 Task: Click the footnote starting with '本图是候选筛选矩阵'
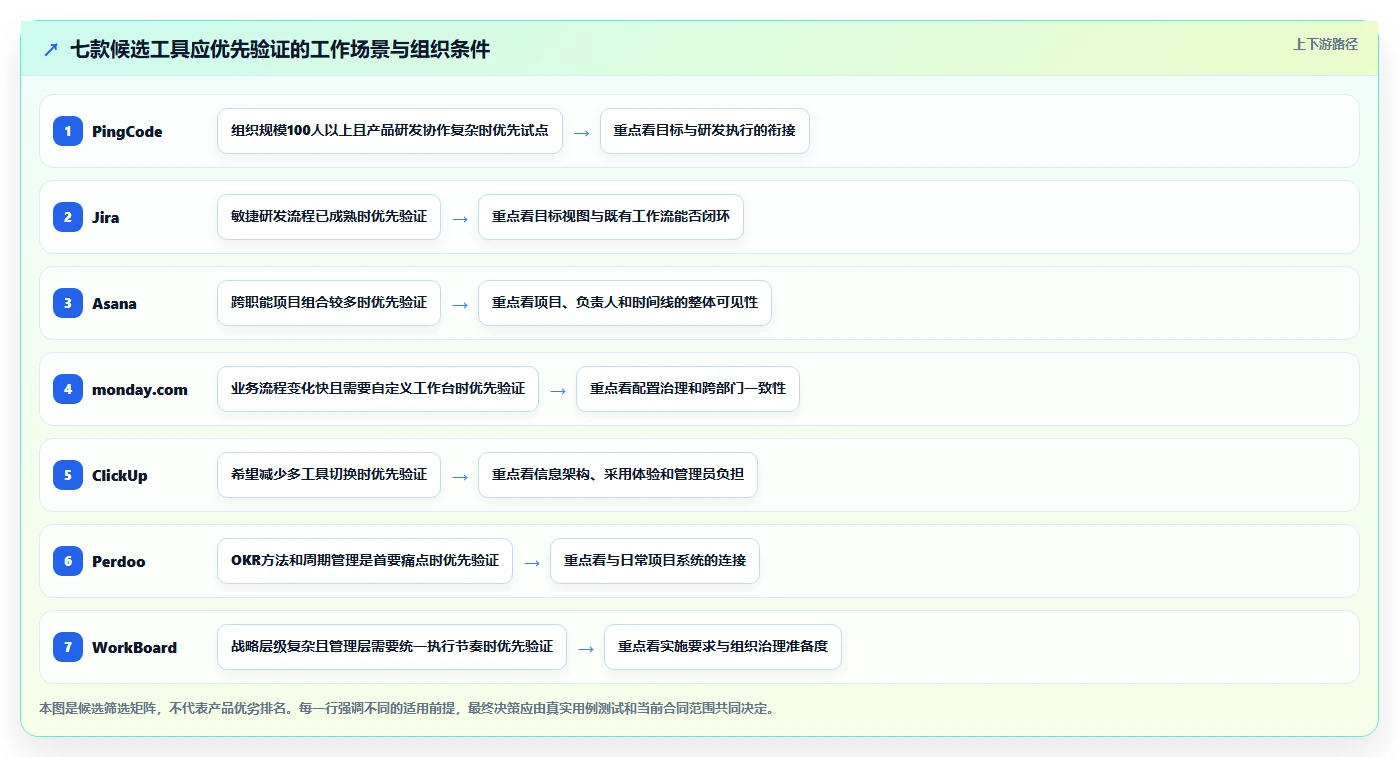click(x=407, y=708)
